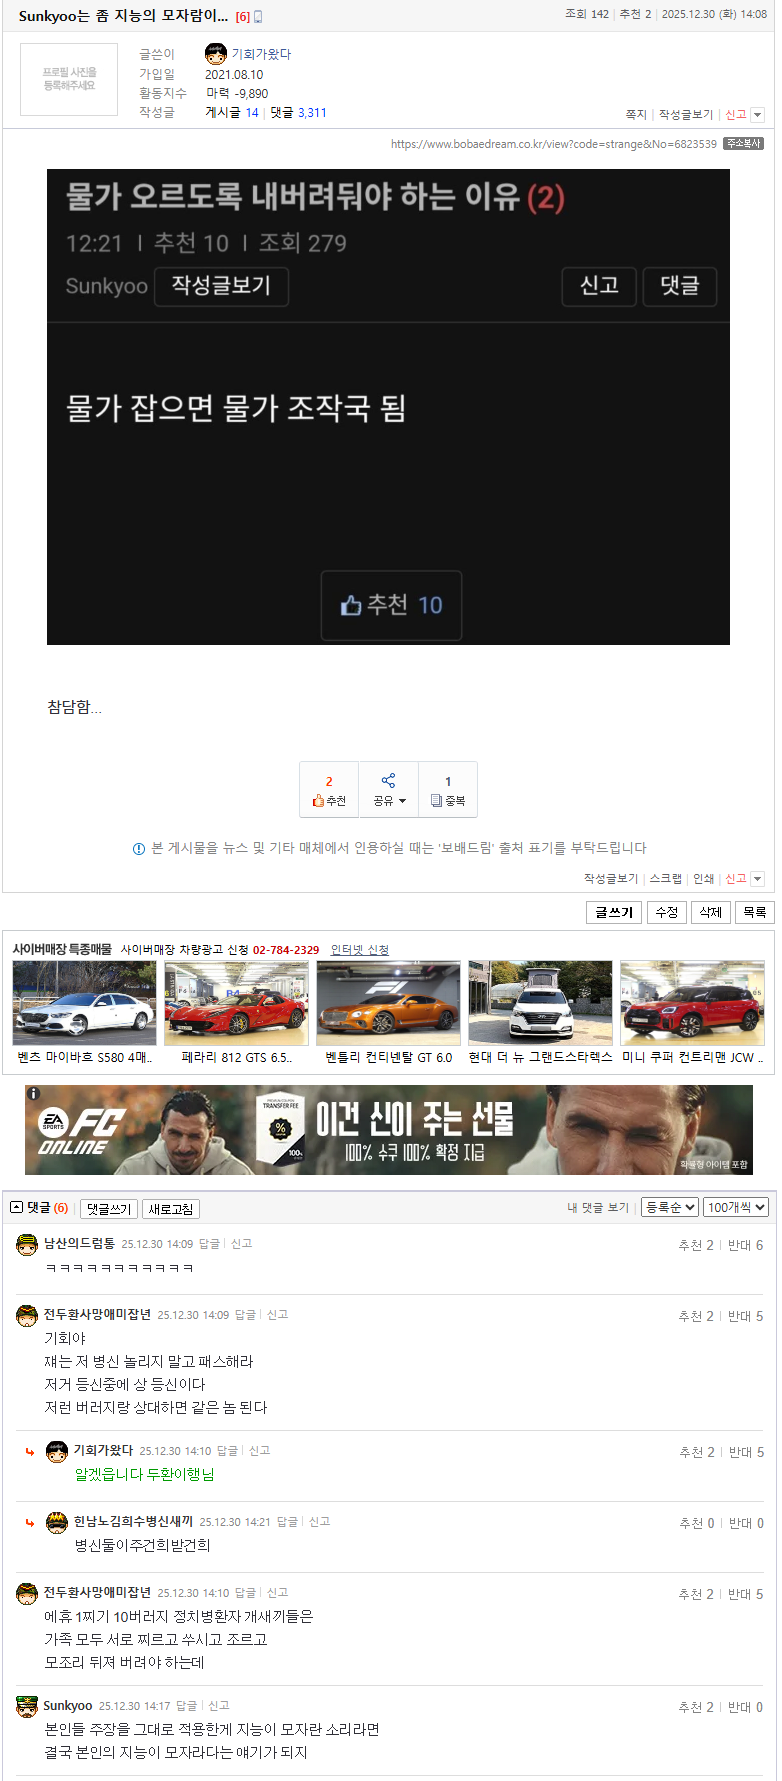Click the 댓글쓰기 button
The image size is (782, 1781).
(x=109, y=1209)
